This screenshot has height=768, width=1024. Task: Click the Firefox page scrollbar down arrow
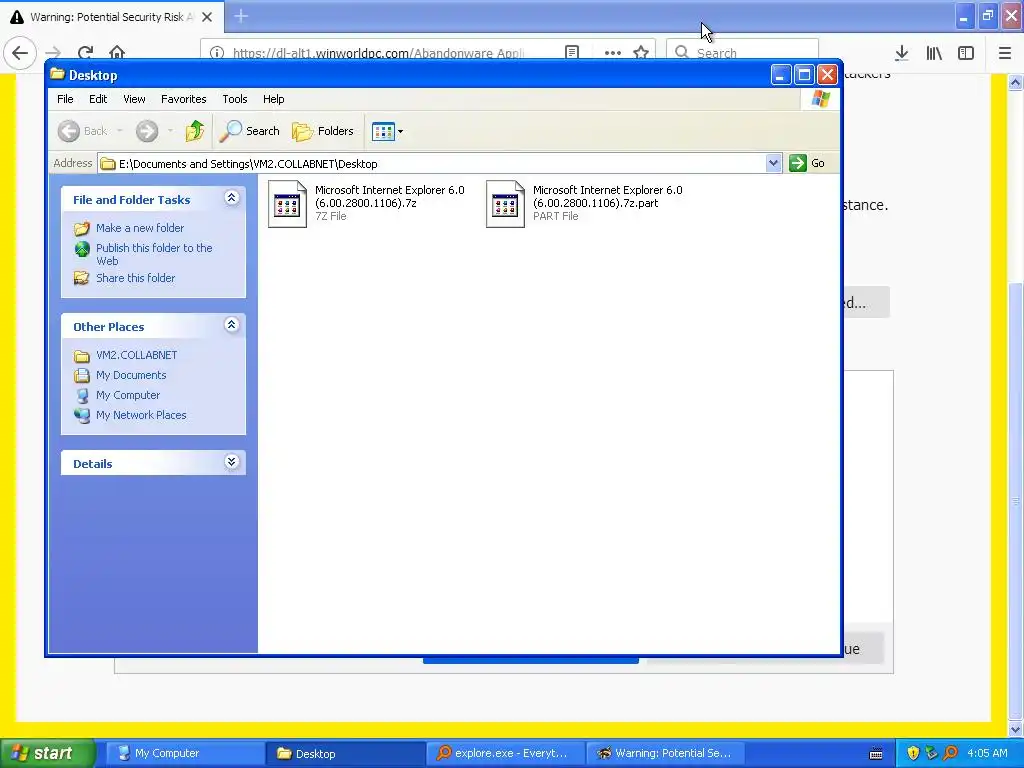pyautogui.click(x=1015, y=729)
